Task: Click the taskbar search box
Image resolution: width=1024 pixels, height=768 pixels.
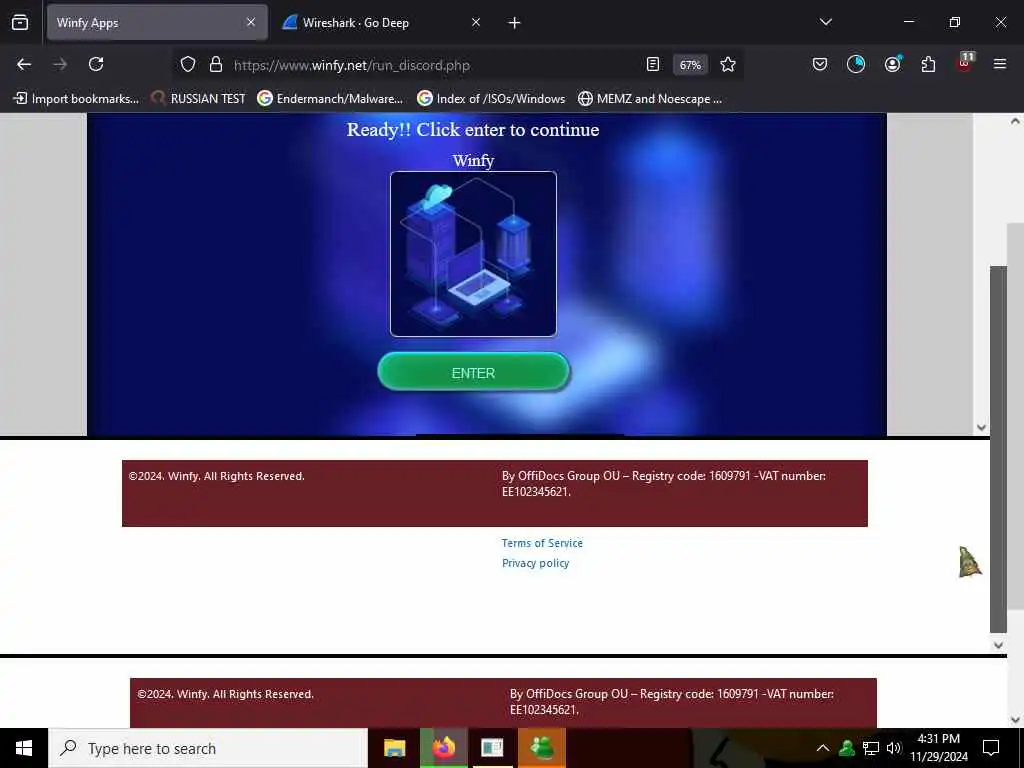Action: coord(208,748)
